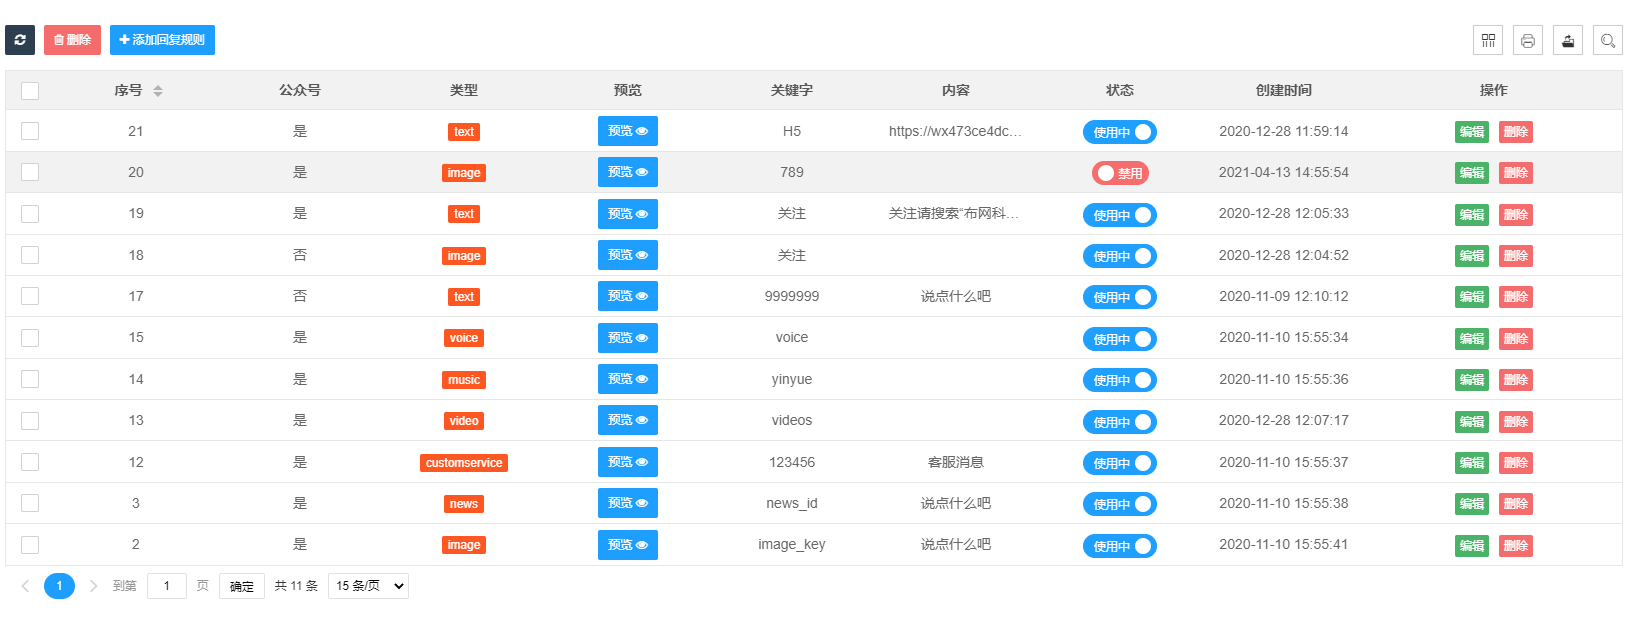
Task: Edit the customservice rule with 编辑
Action: tap(1471, 463)
